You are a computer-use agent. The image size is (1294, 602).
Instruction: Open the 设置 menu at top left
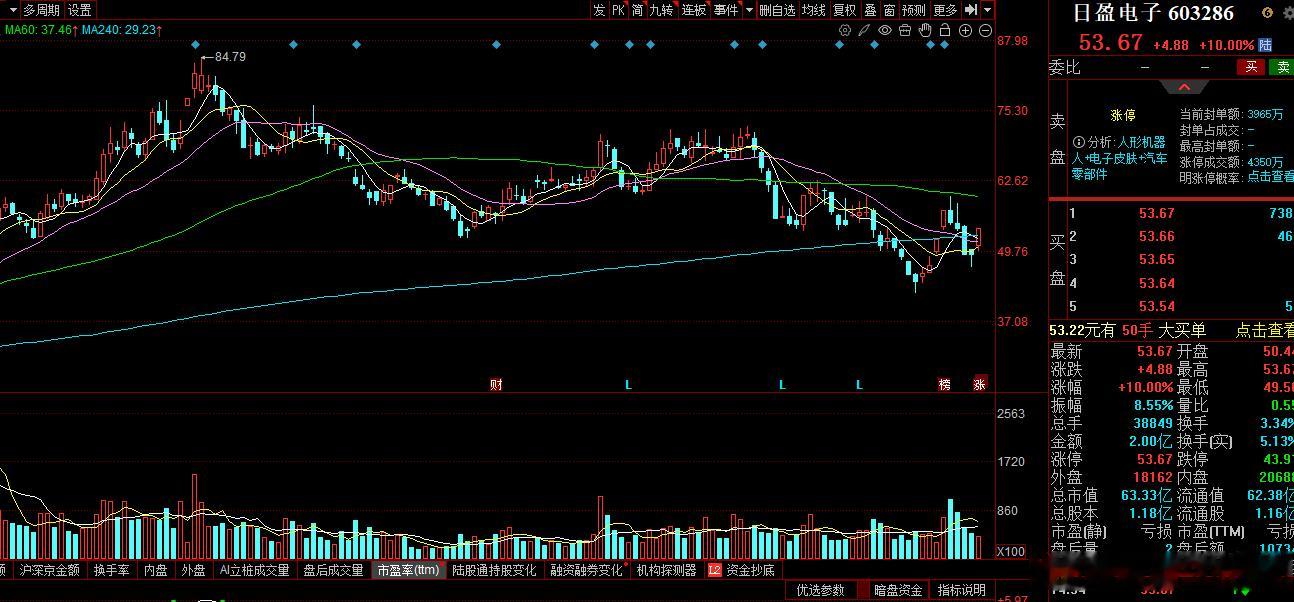(80, 9)
